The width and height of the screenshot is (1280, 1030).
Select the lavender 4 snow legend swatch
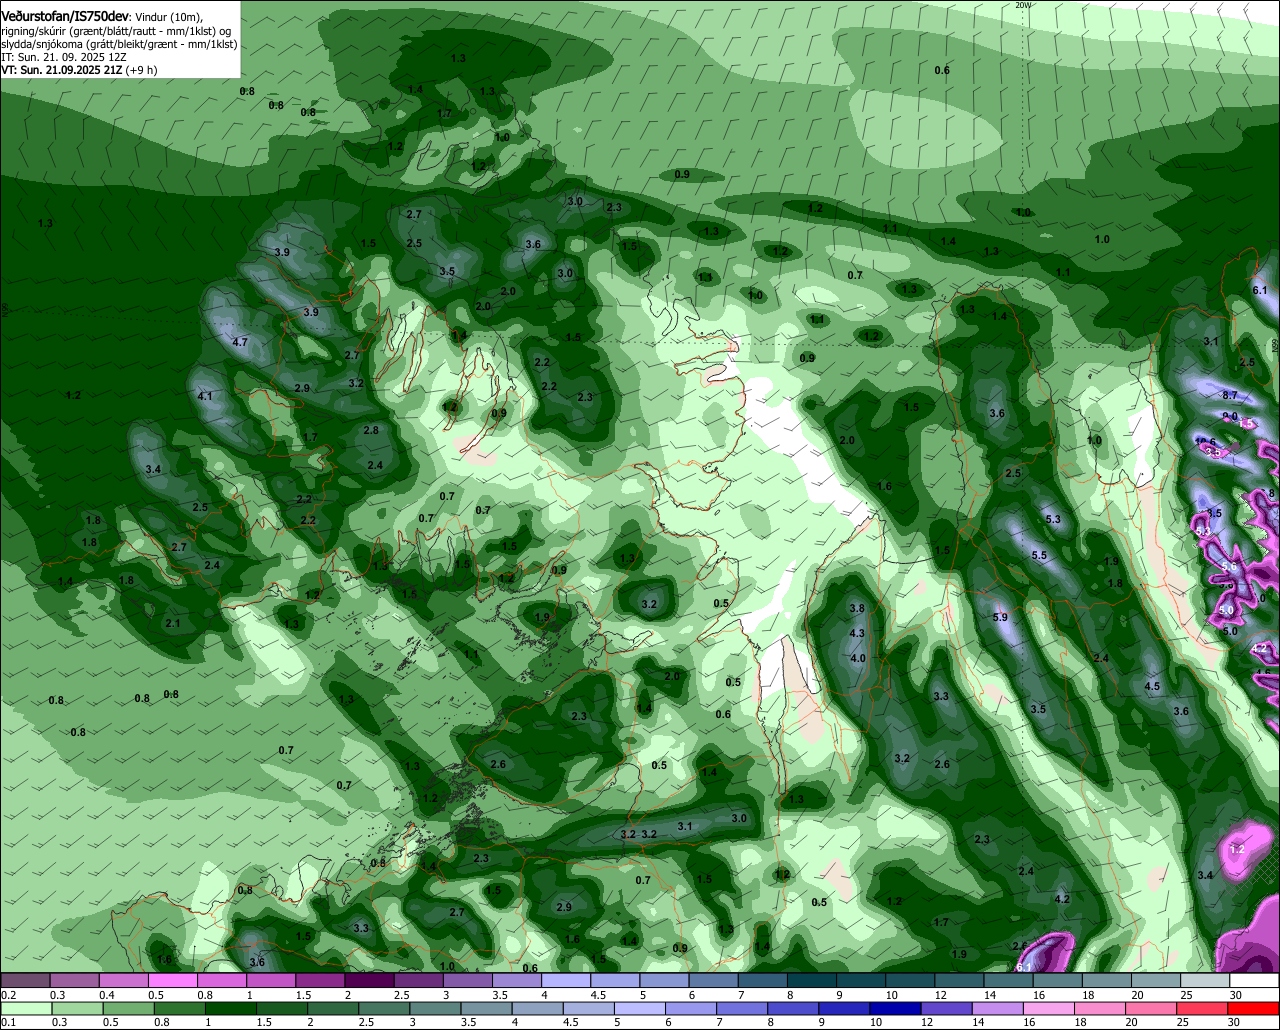click(566, 981)
